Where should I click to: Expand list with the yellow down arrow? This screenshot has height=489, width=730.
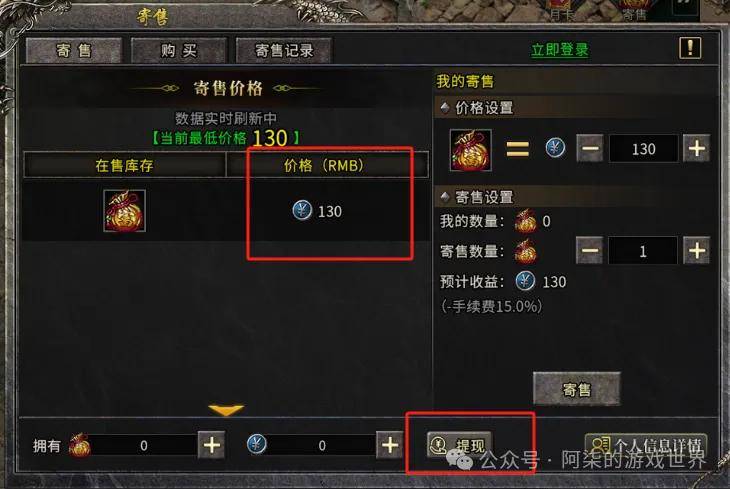[x=226, y=410]
